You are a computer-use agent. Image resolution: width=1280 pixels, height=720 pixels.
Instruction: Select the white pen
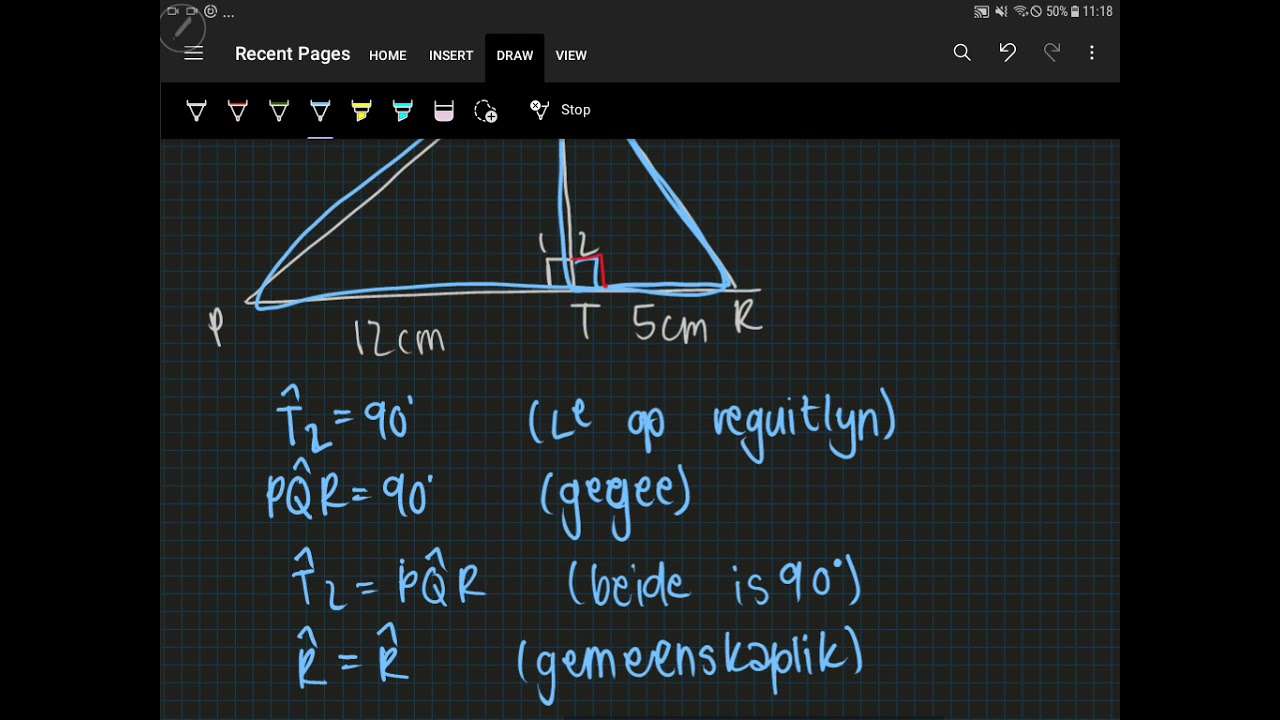click(197, 111)
